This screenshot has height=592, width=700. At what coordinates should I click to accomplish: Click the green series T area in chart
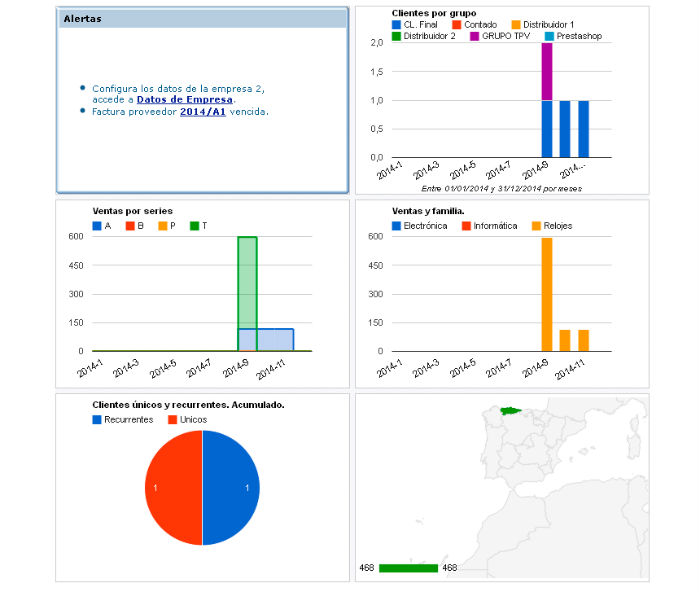[x=247, y=282]
